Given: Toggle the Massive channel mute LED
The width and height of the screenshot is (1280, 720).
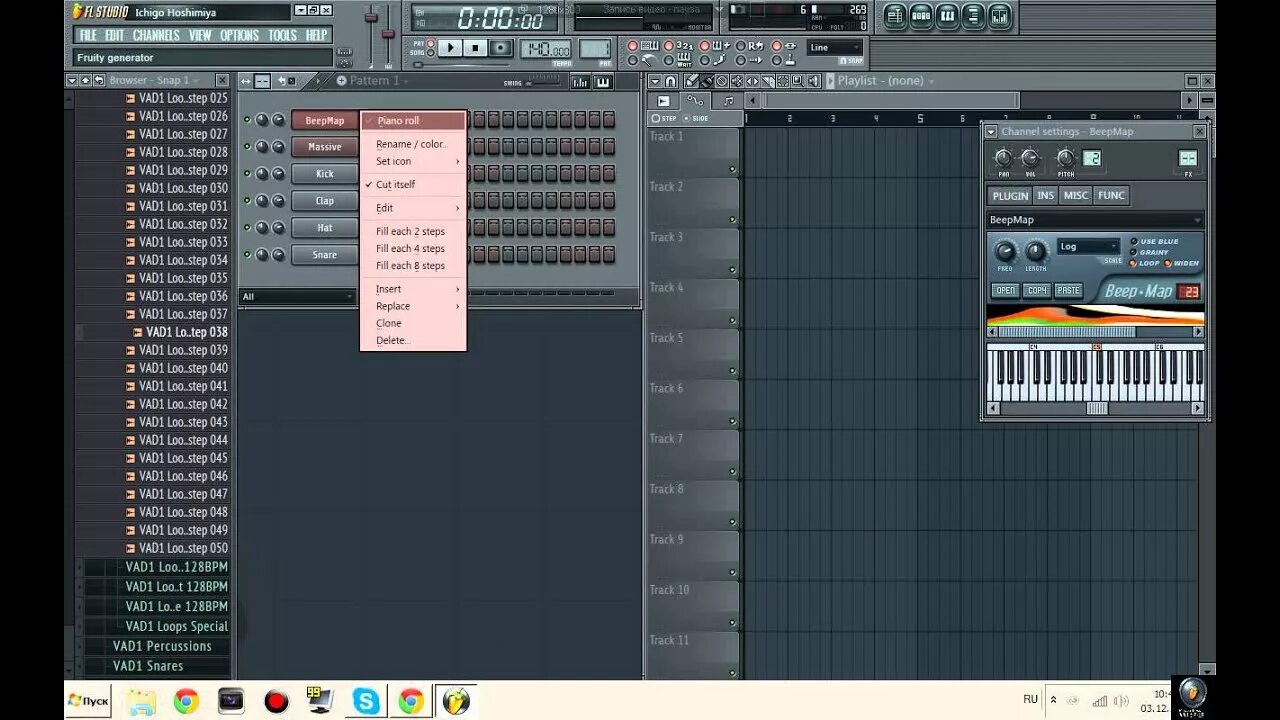Looking at the screenshot, I should click(247, 147).
